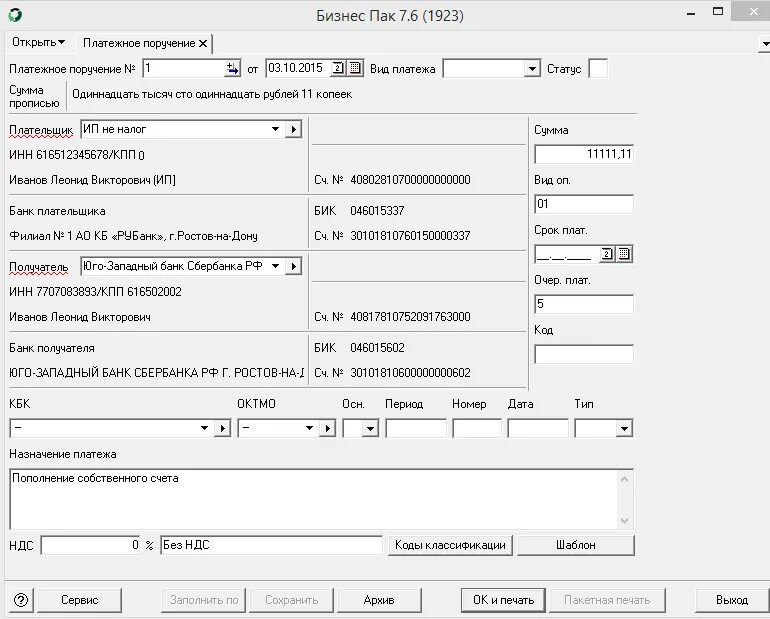Viewport: 770px width, 619px height.
Task: Open the calendar picker next to the order date
Action: pyautogui.click(x=355, y=68)
